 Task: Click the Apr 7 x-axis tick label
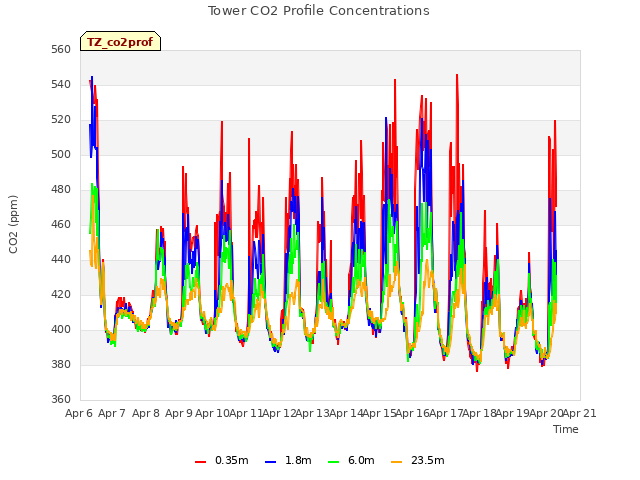point(112,413)
